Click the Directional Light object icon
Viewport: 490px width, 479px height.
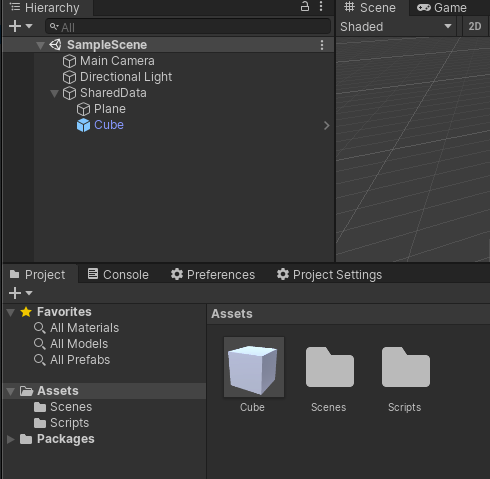click(x=69, y=77)
